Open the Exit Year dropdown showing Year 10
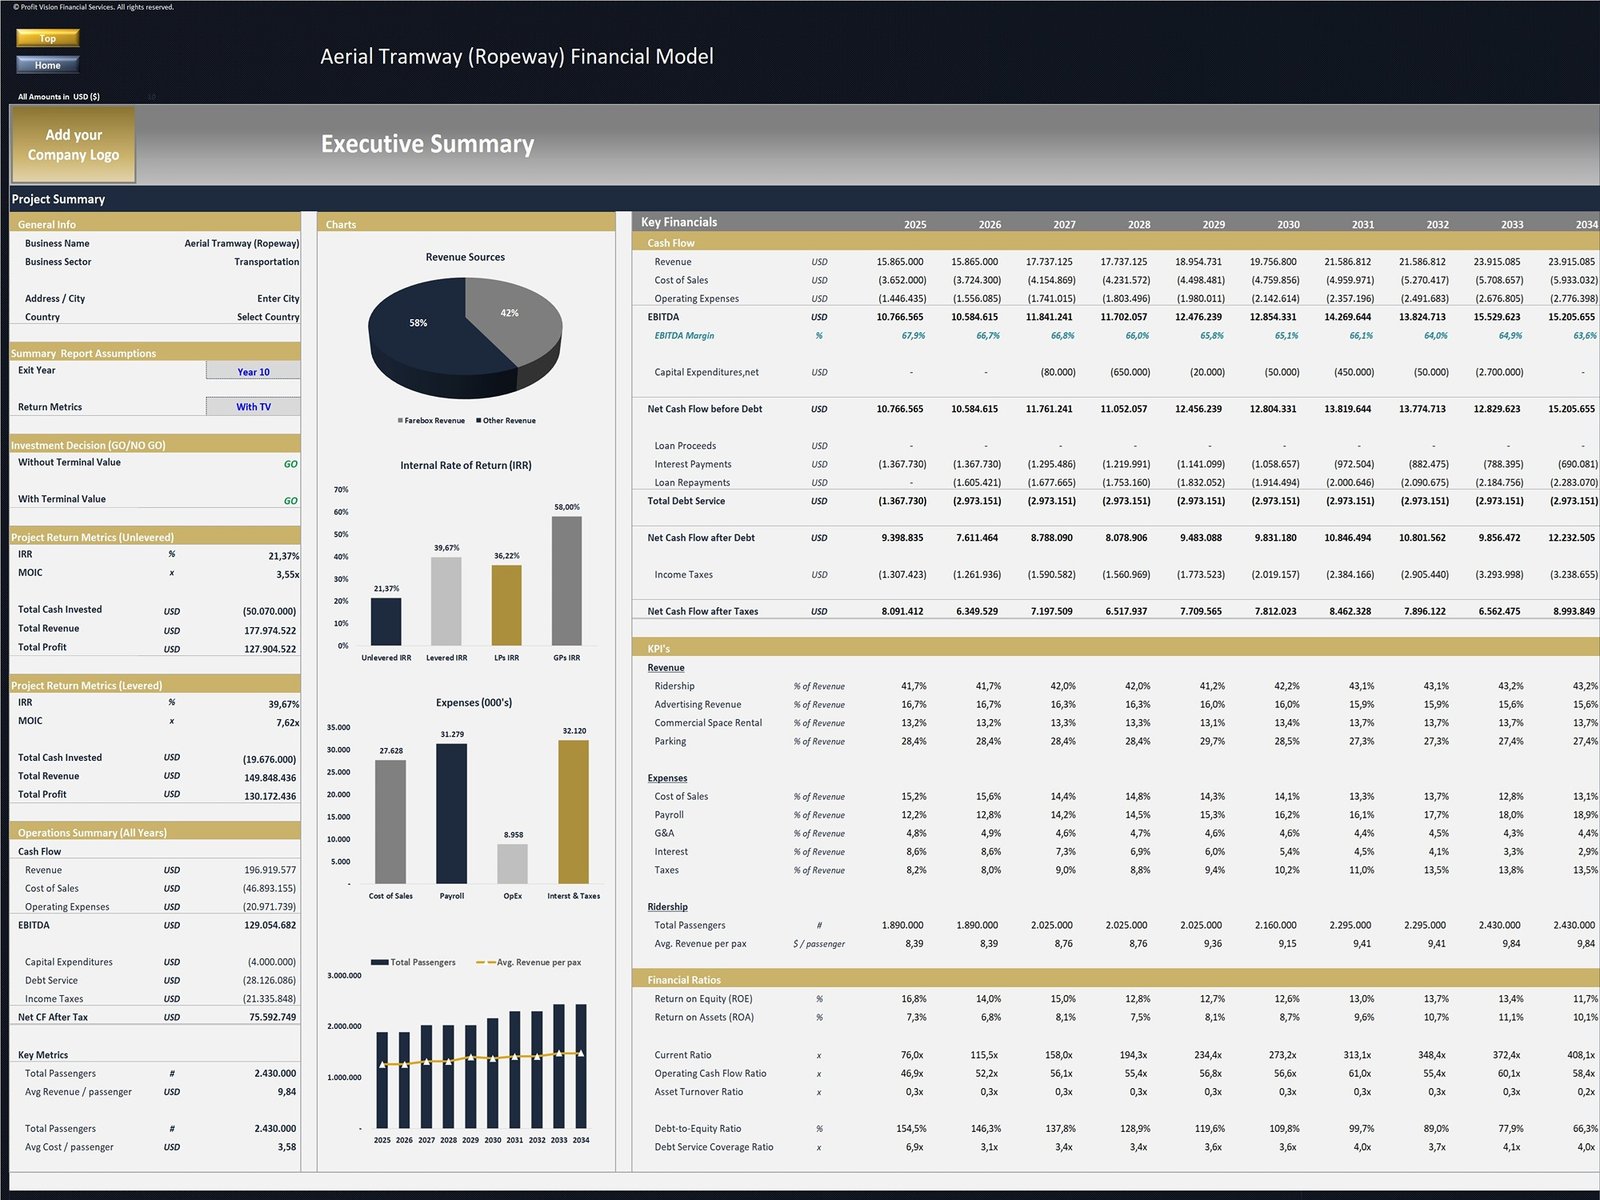Image resolution: width=1600 pixels, height=1200 pixels. coord(252,370)
